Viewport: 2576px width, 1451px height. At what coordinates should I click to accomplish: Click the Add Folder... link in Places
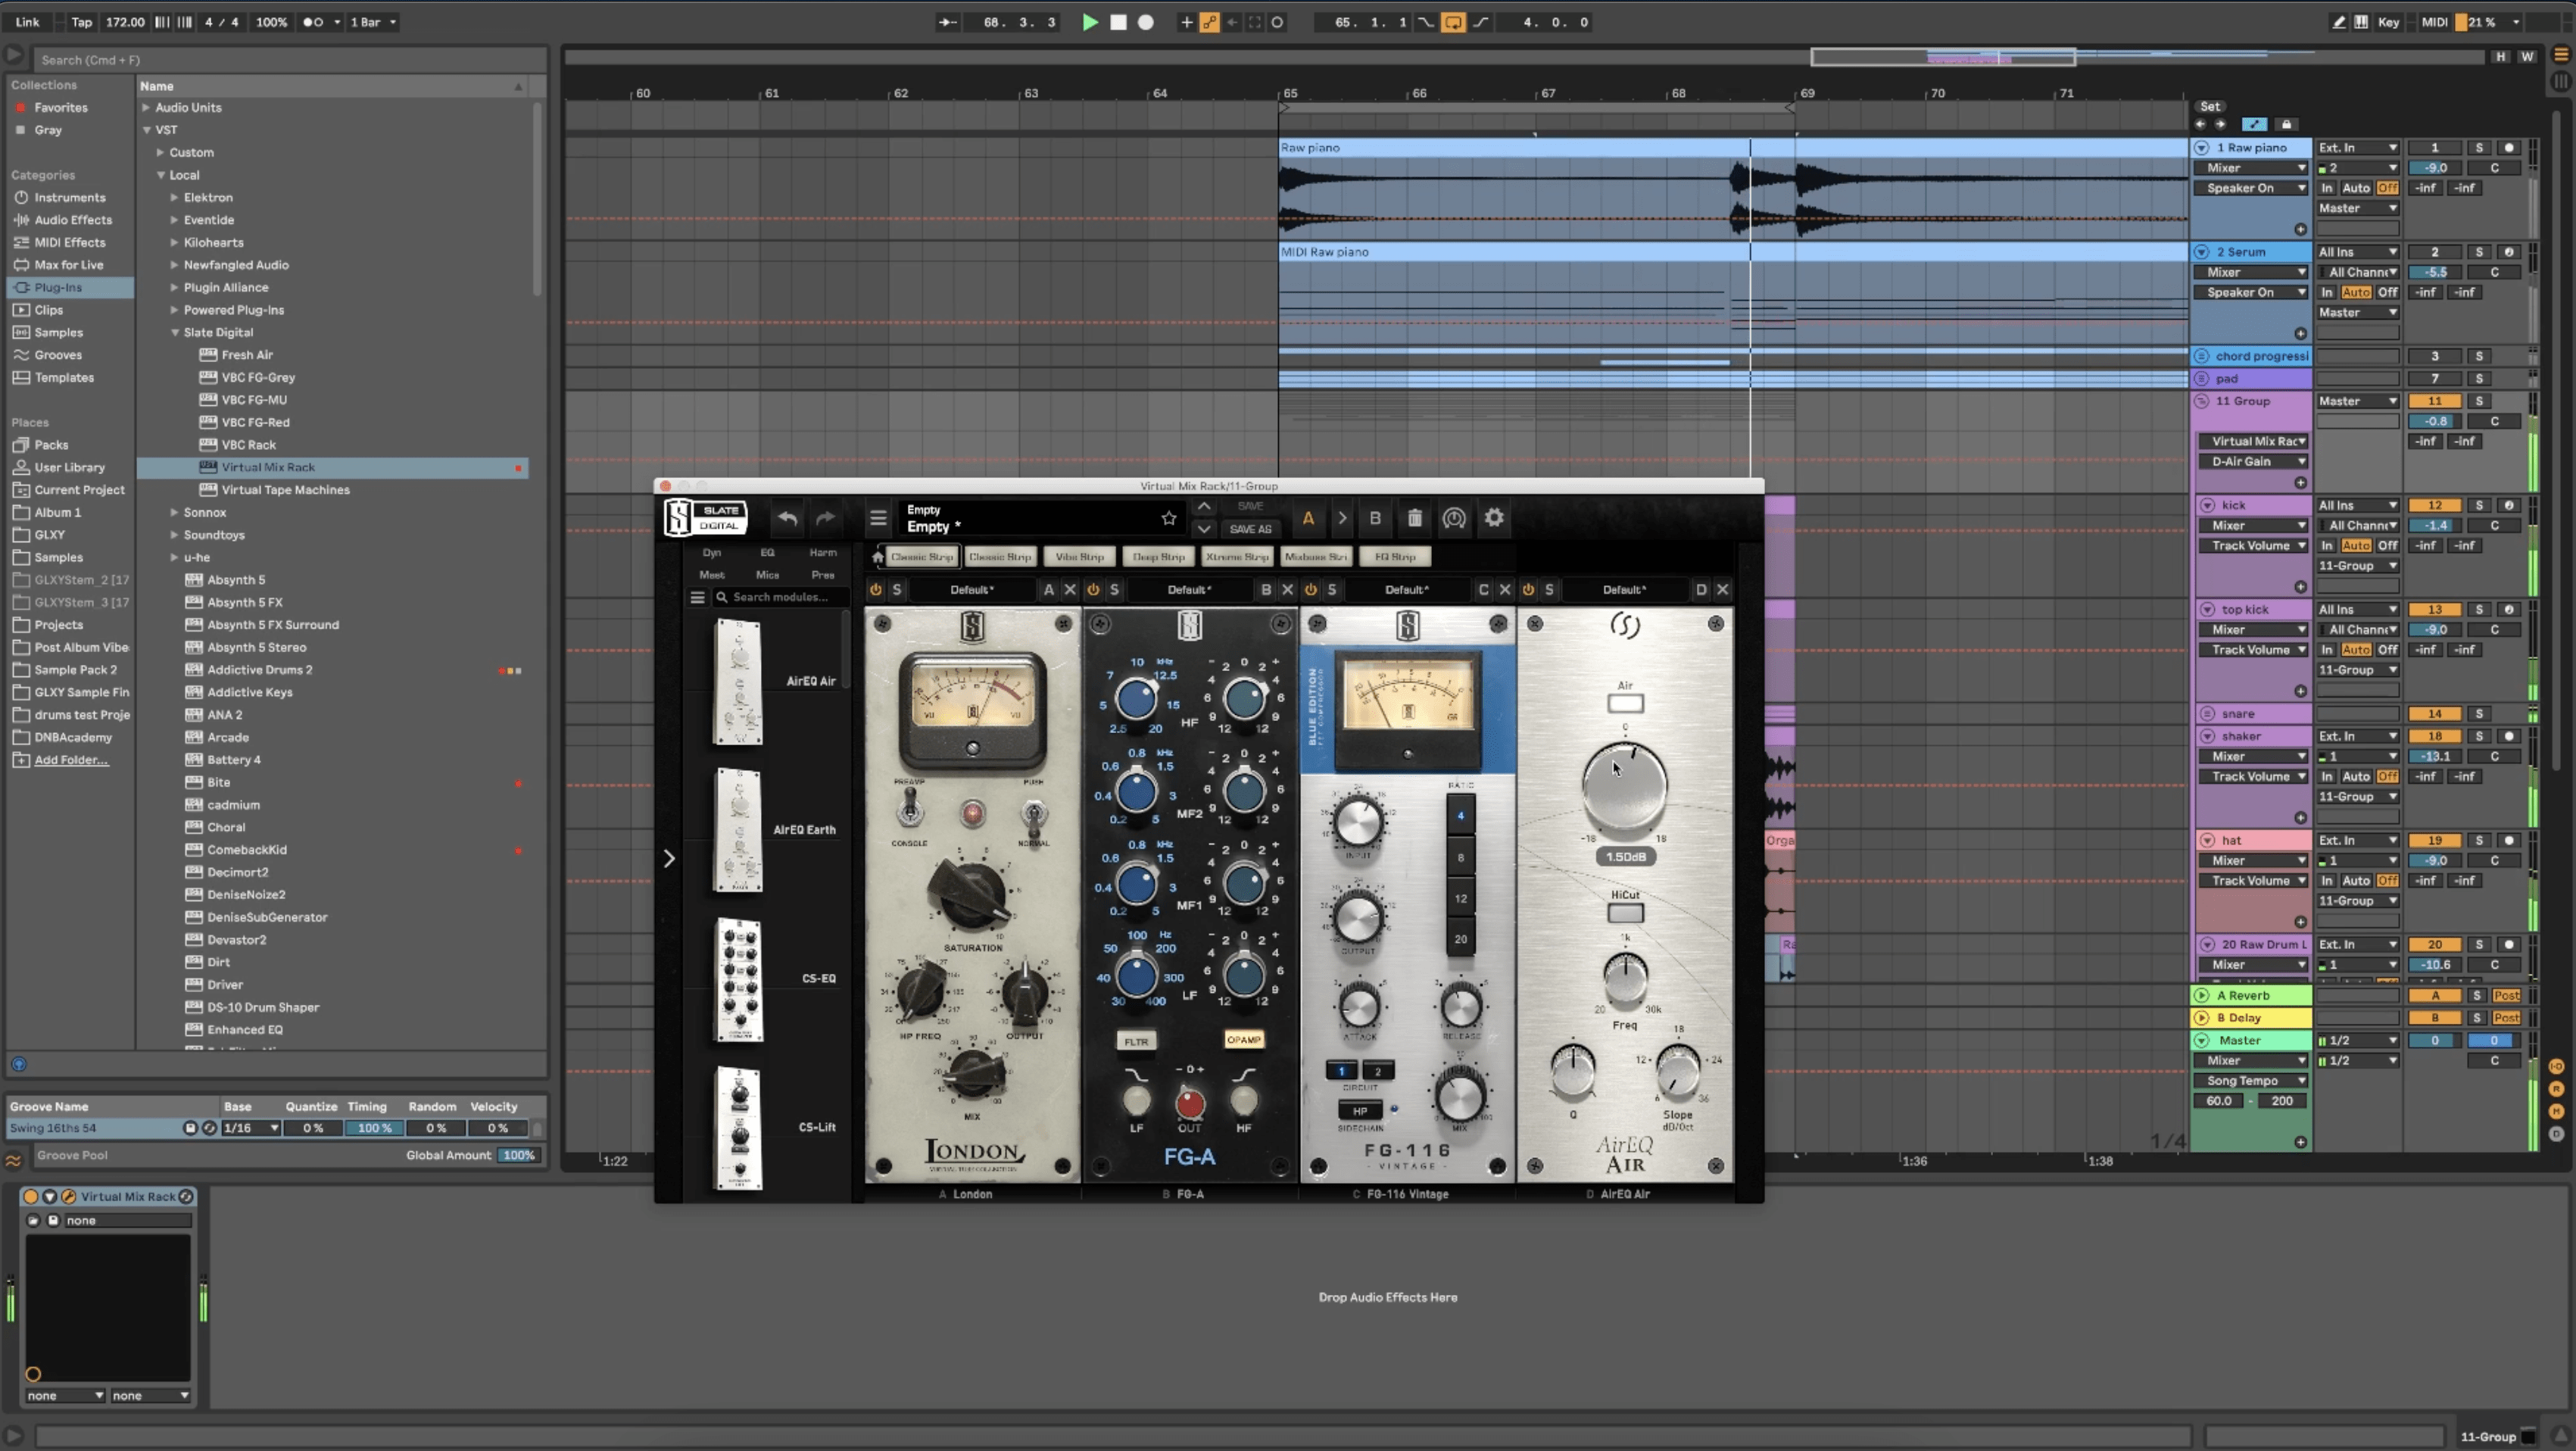click(x=71, y=760)
